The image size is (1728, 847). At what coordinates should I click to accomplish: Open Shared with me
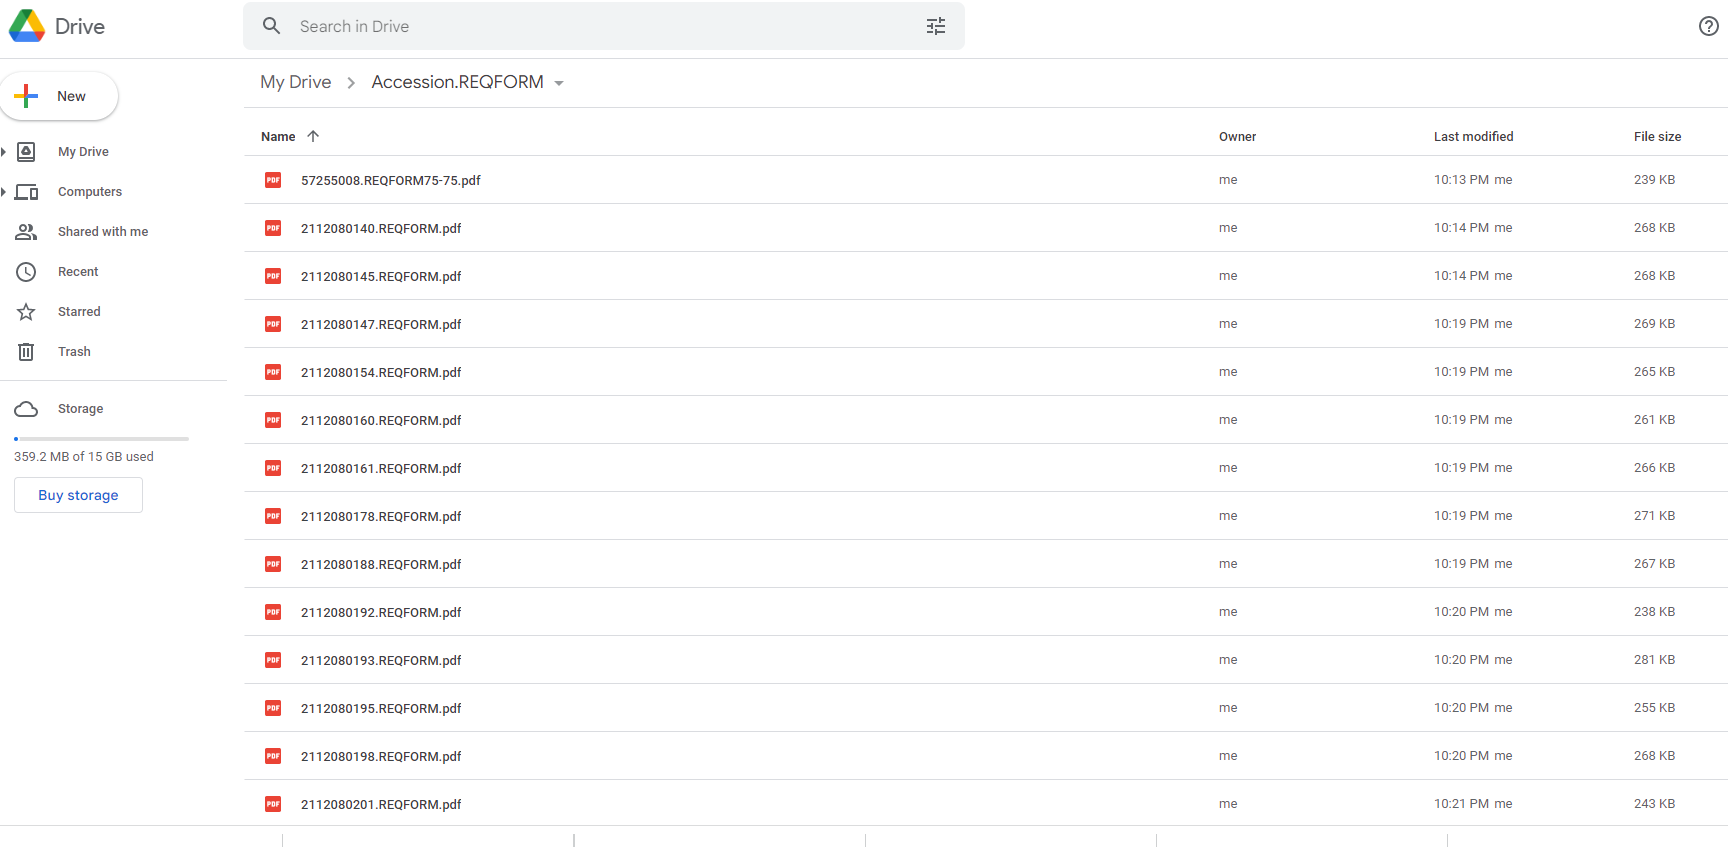[103, 232]
